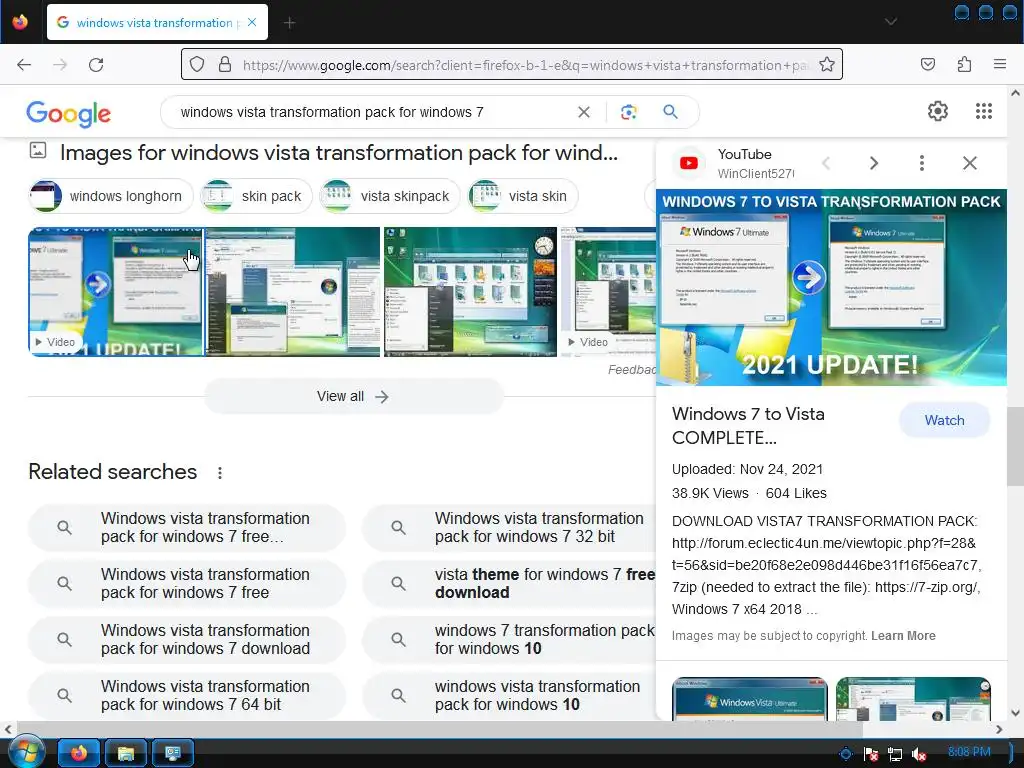This screenshot has height=768, width=1024.
Task: Open the Learn More copyright link
Action: [903, 636]
